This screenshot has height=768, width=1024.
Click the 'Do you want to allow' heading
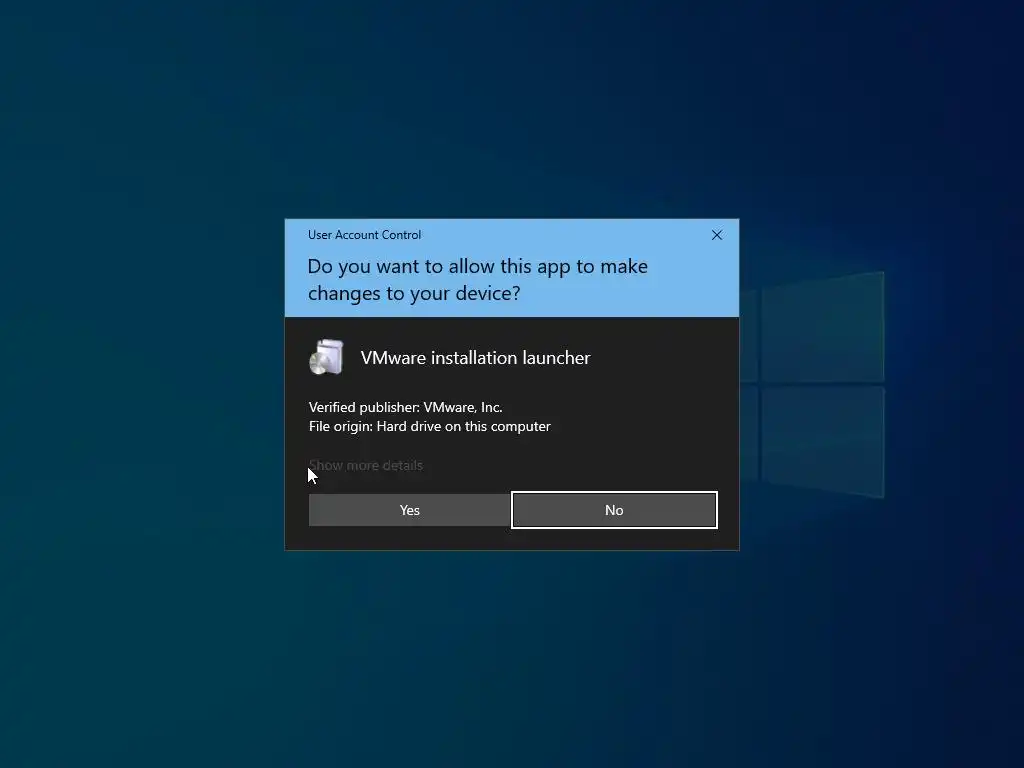tap(477, 280)
